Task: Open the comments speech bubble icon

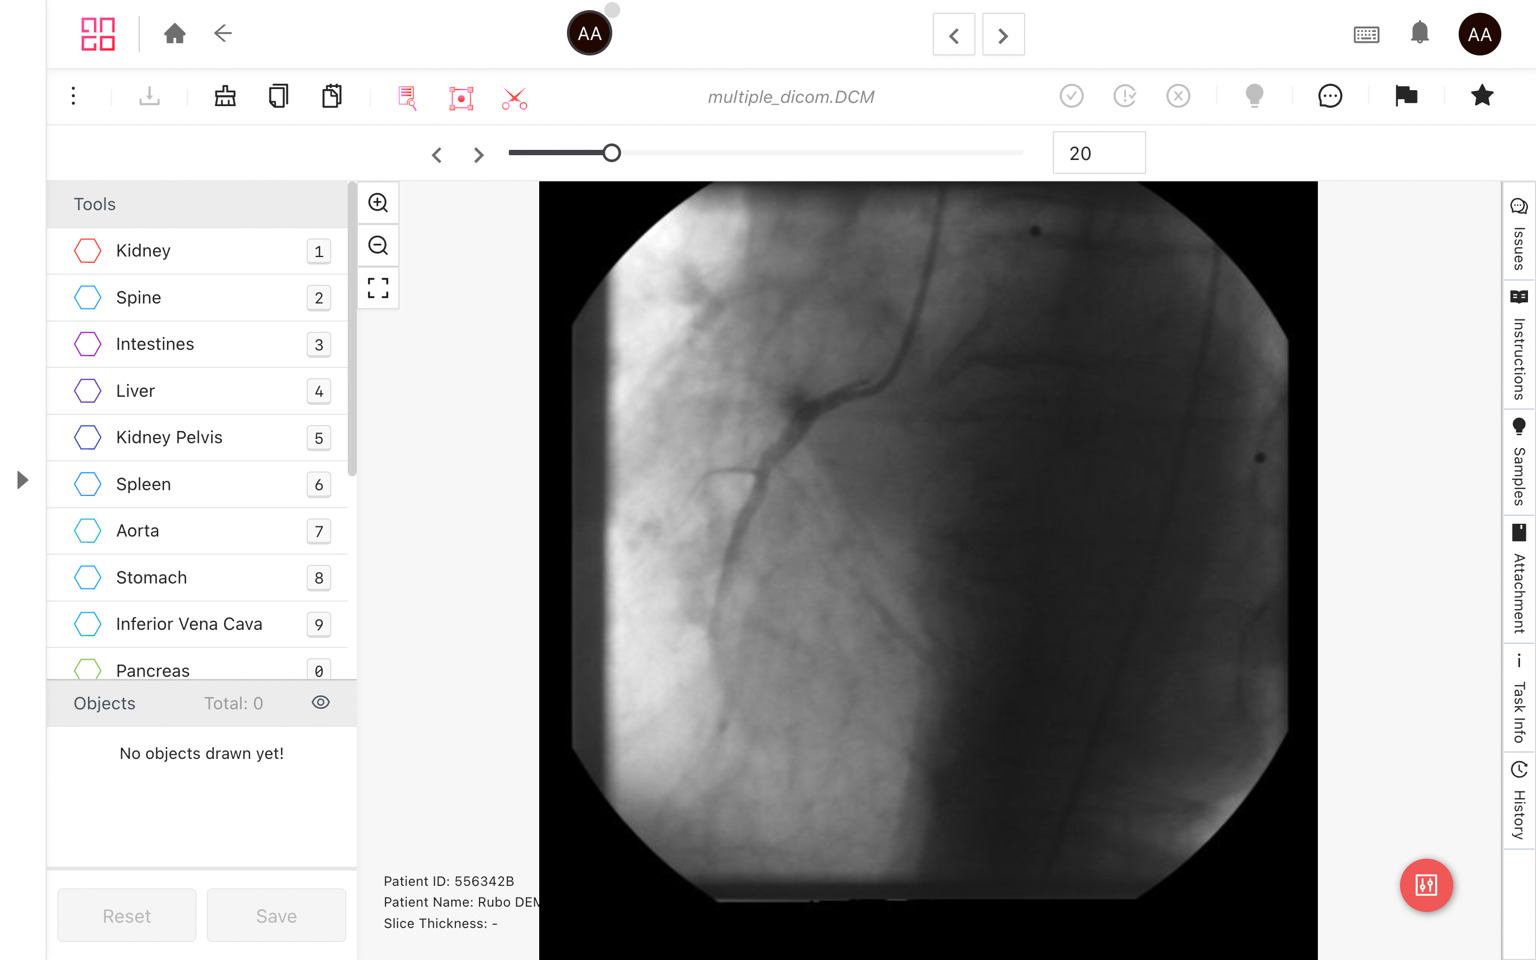Action: 1330,96
